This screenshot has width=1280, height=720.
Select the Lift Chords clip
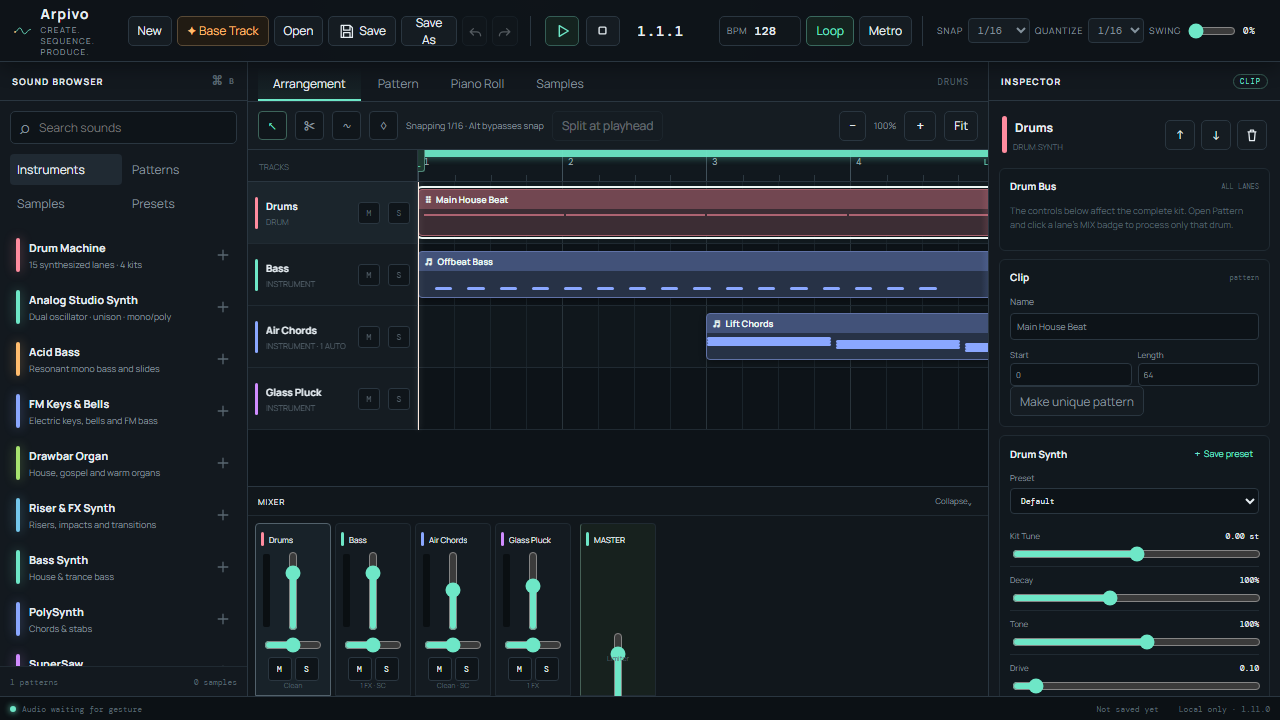pos(847,337)
